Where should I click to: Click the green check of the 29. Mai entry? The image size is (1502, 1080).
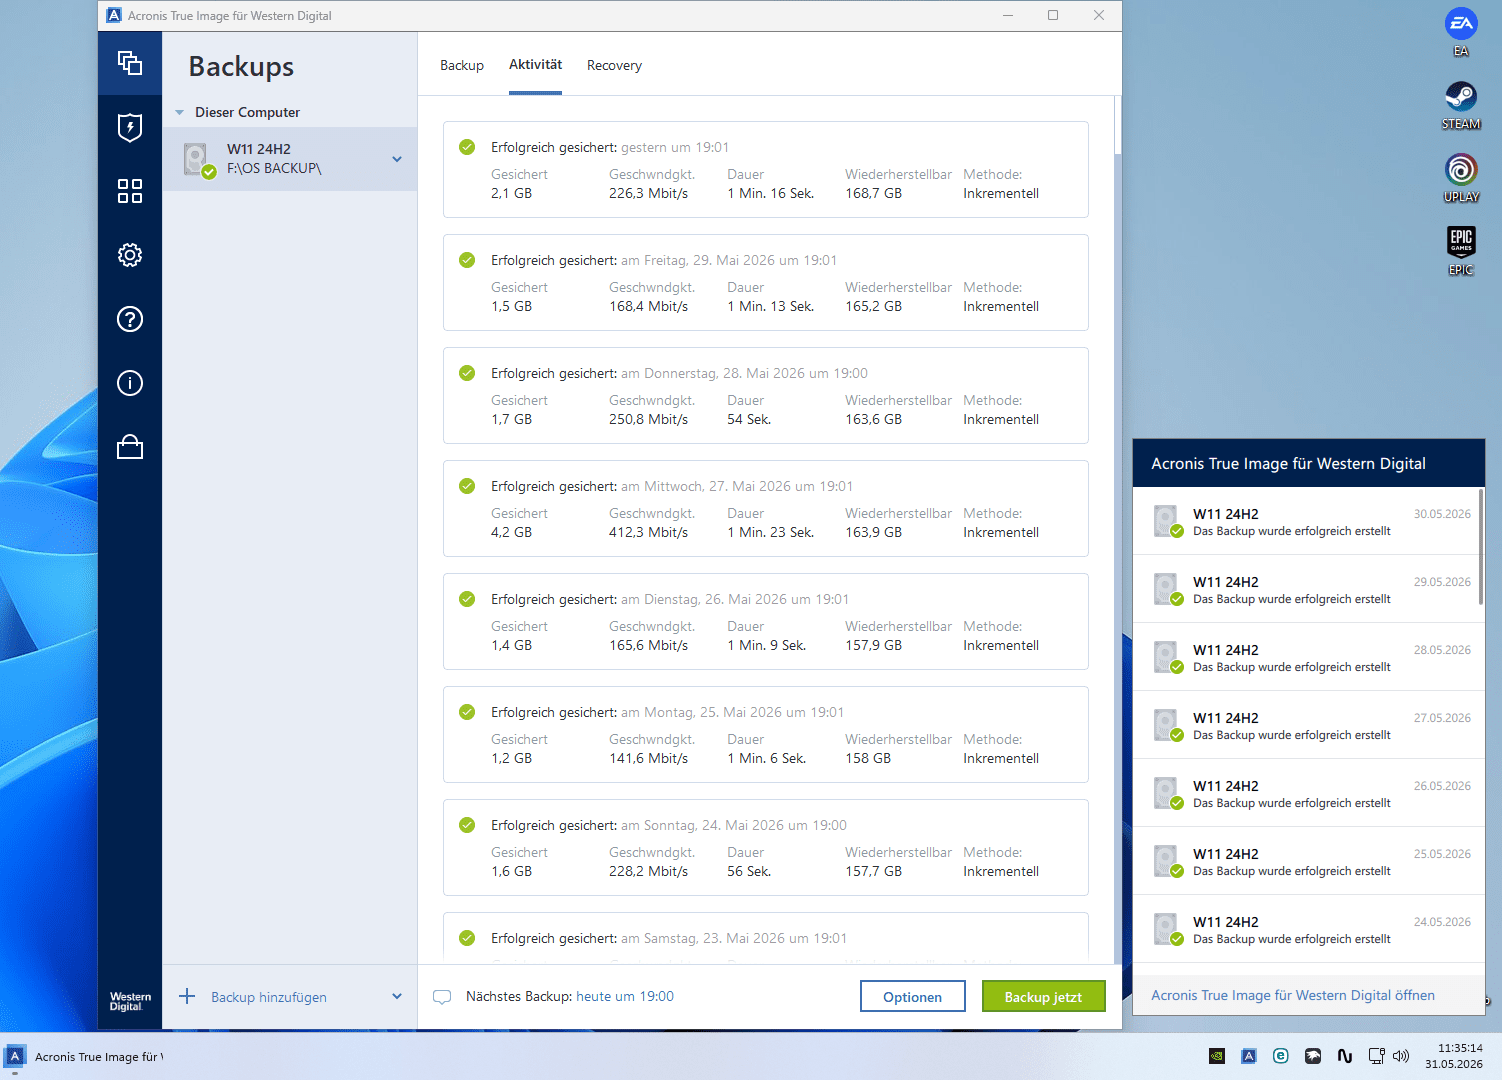point(467,260)
